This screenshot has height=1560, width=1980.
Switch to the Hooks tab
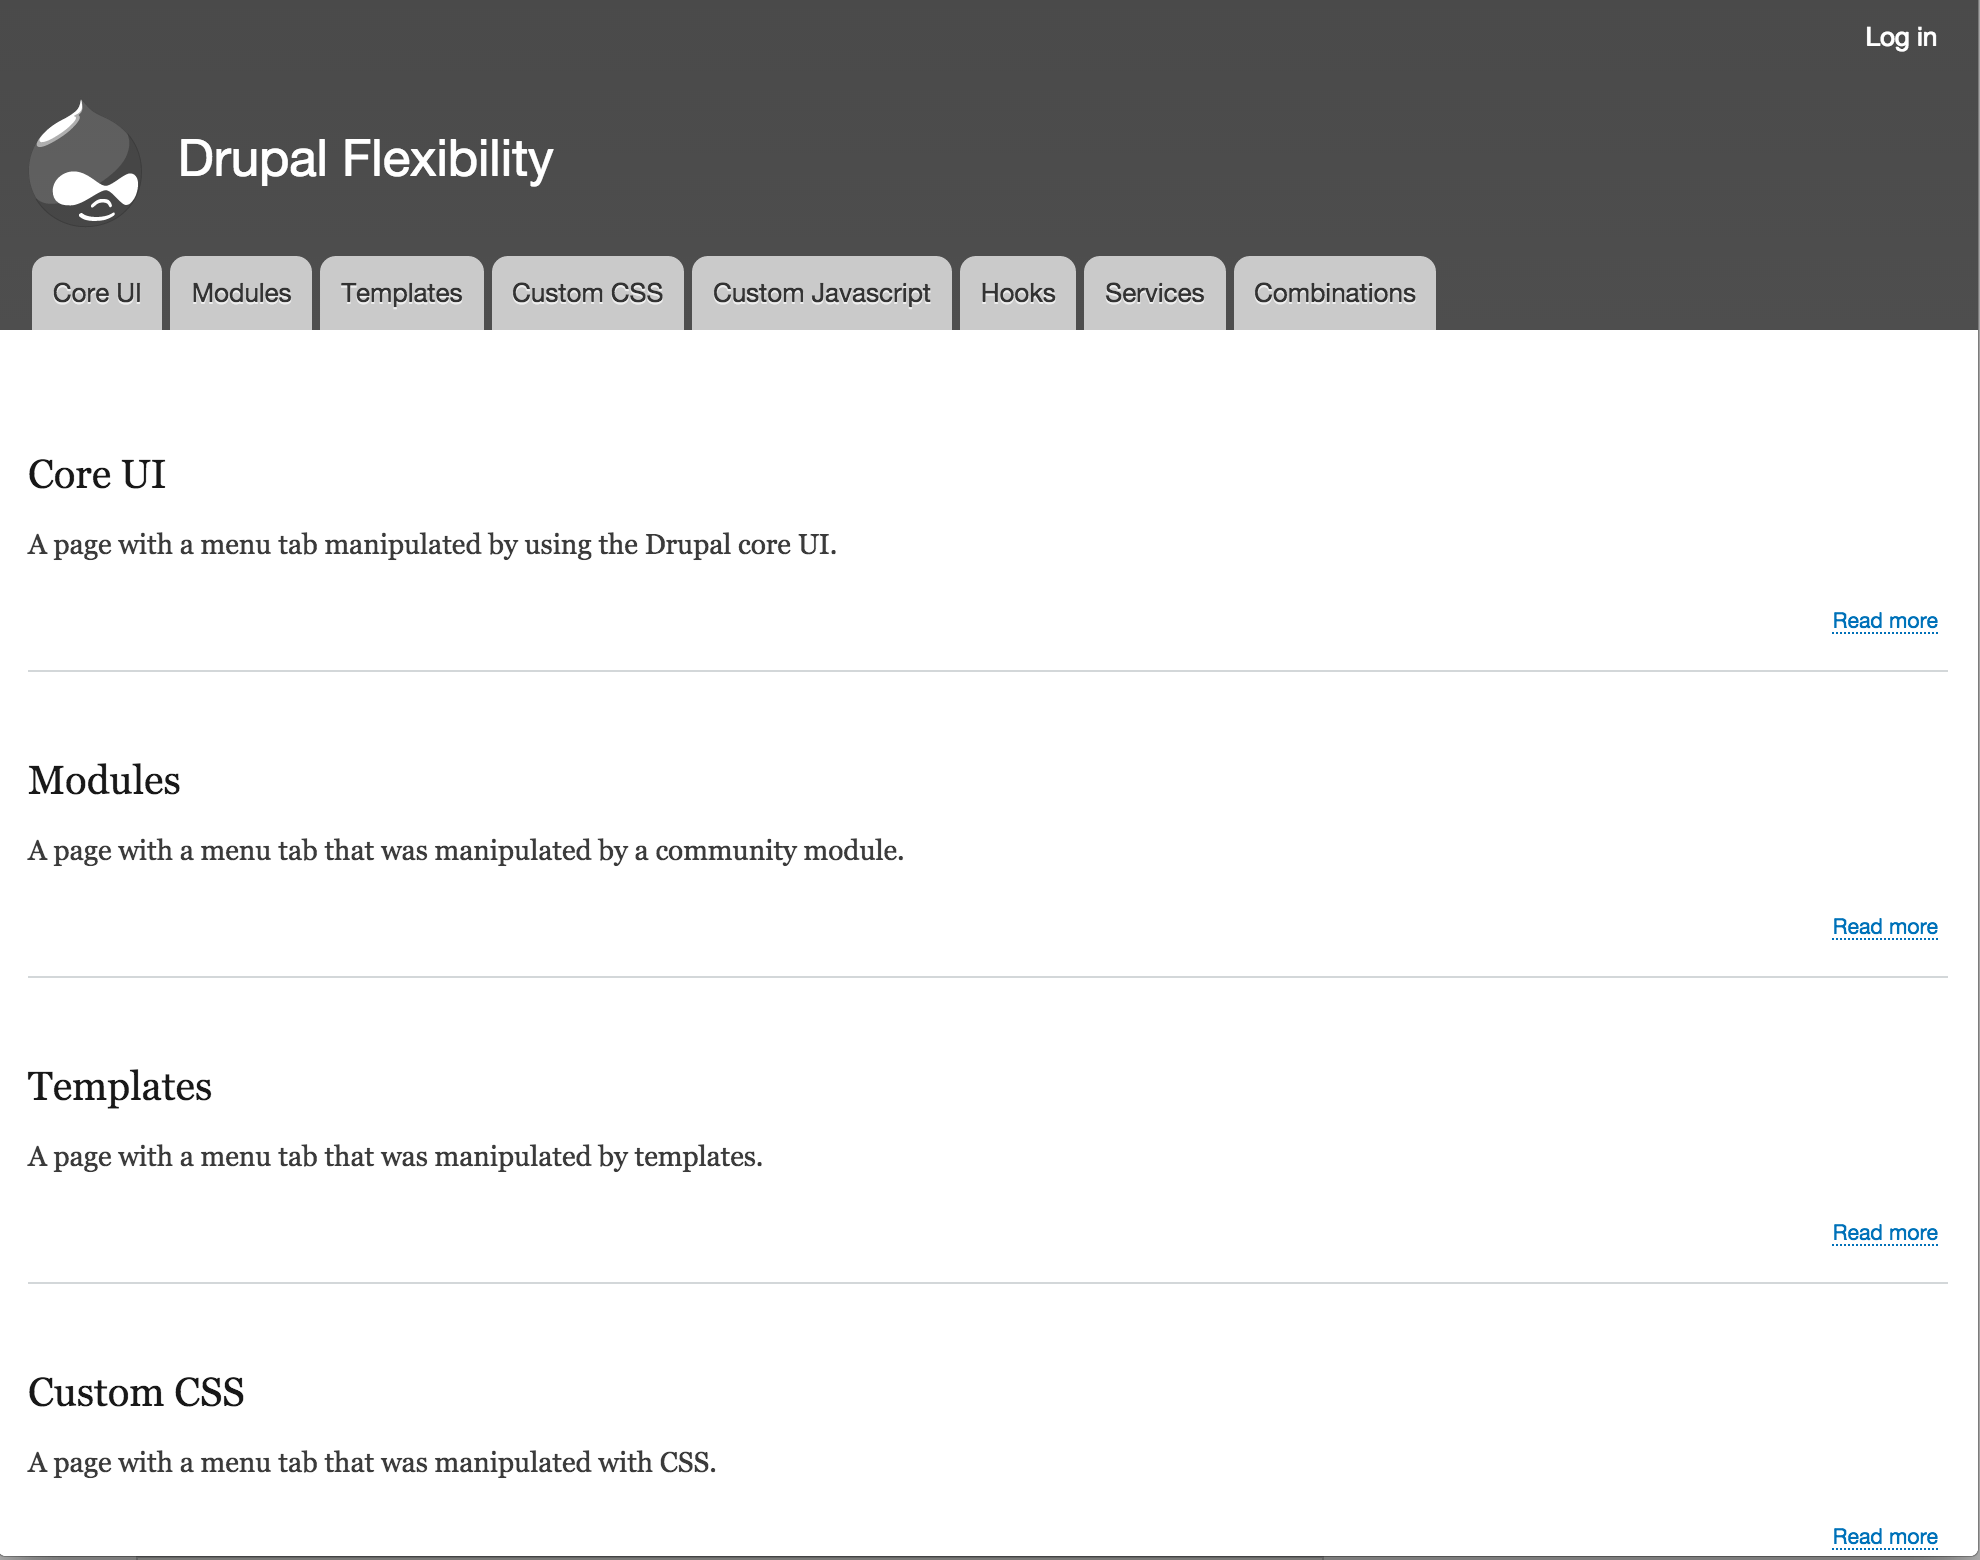point(1017,293)
